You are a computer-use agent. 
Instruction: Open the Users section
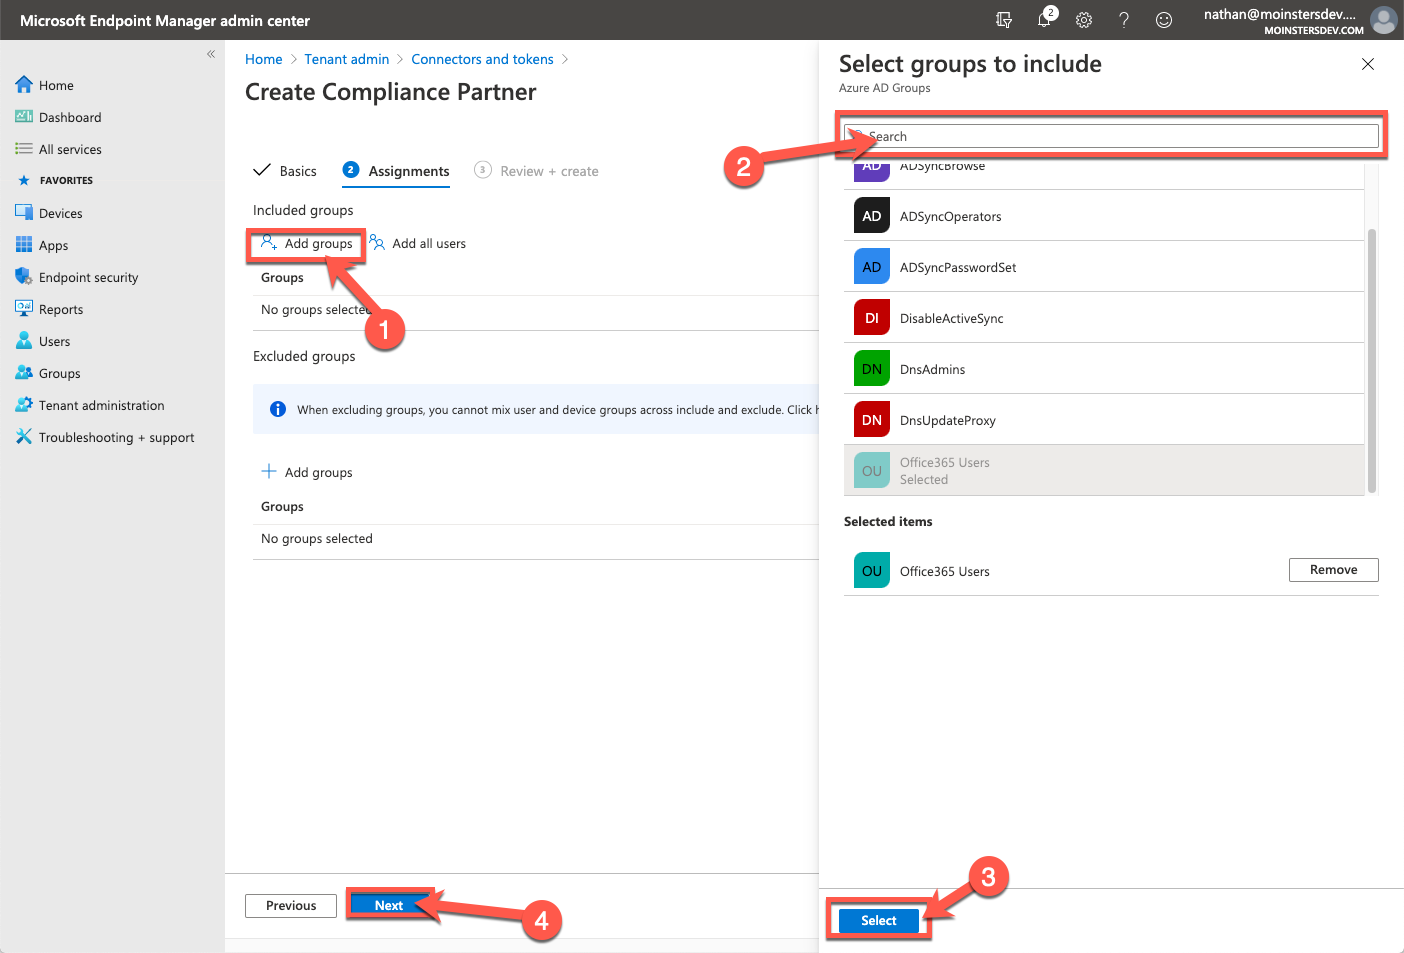click(55, 341)
